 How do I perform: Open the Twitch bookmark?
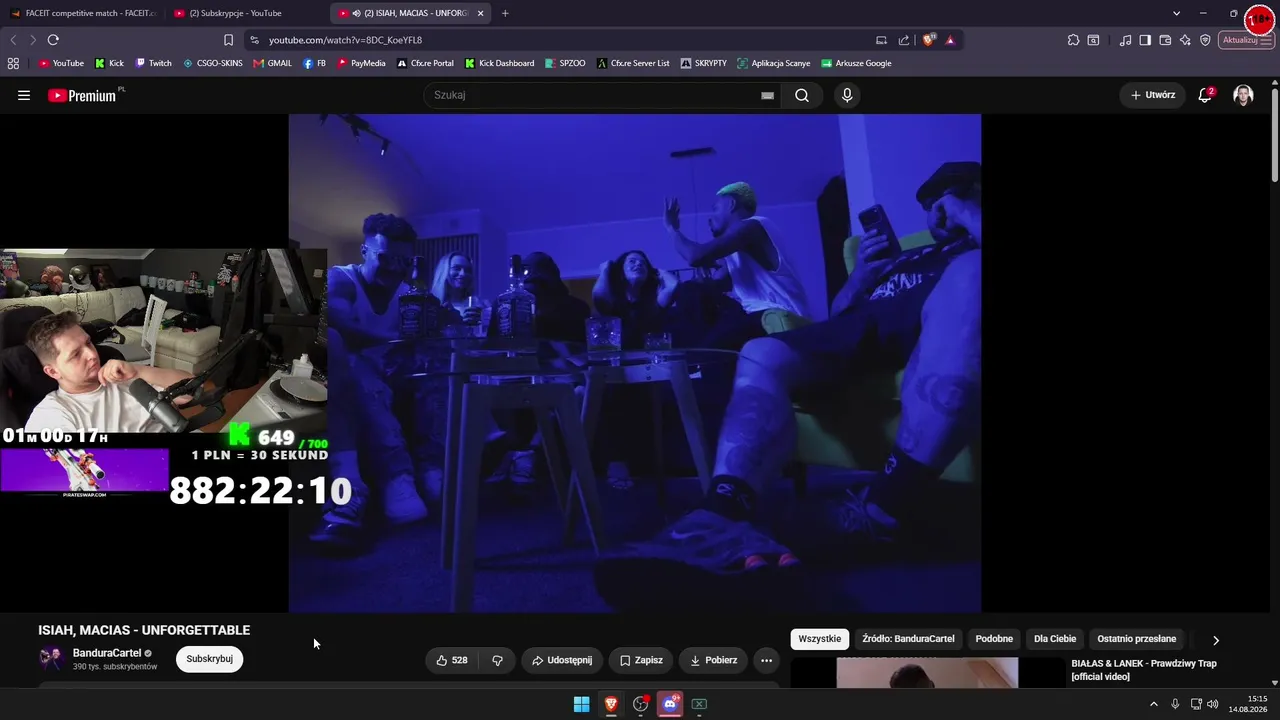154,63
